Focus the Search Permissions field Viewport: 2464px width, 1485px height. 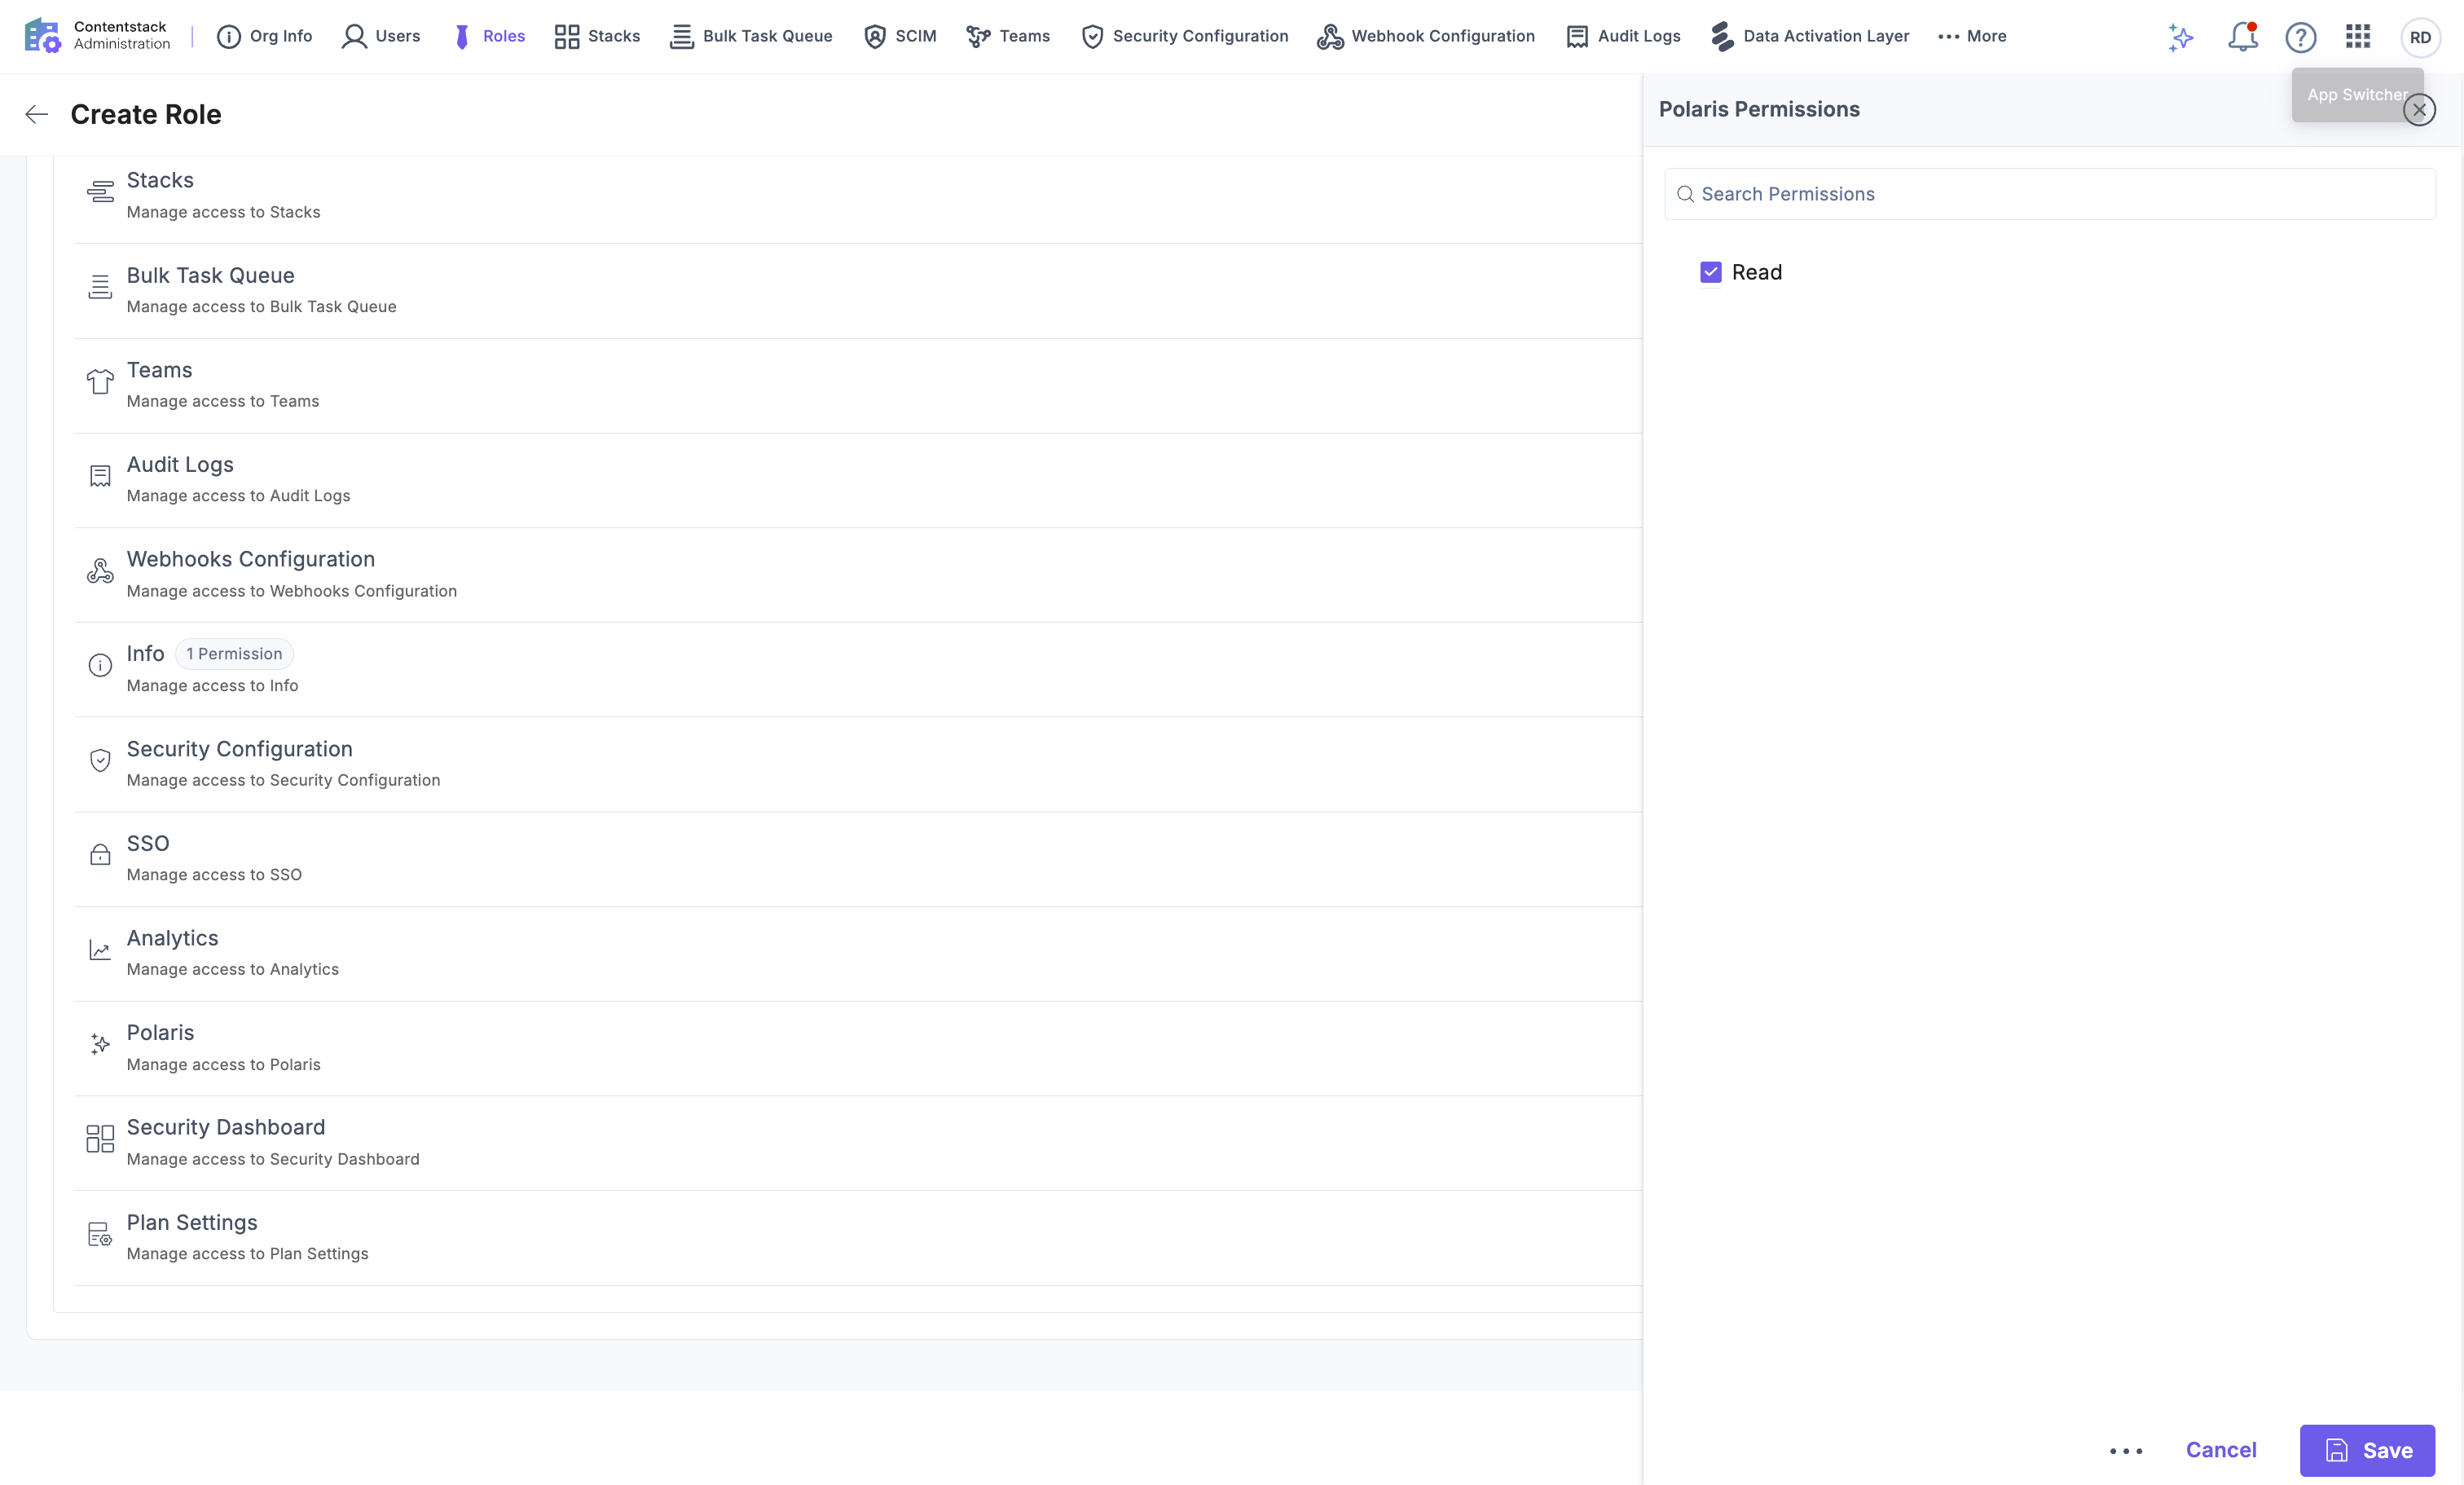pyautogui.click(x=2050, y=194)
